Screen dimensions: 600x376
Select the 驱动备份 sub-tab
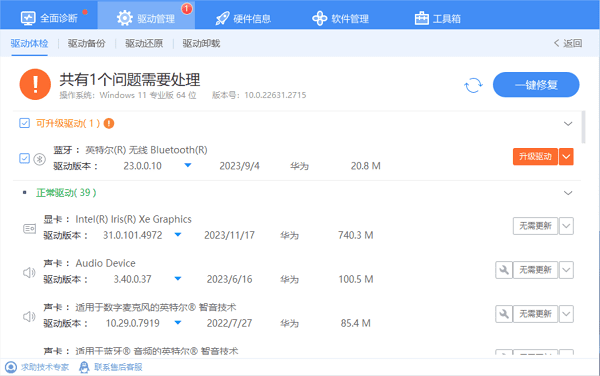[x=86, y=44]
